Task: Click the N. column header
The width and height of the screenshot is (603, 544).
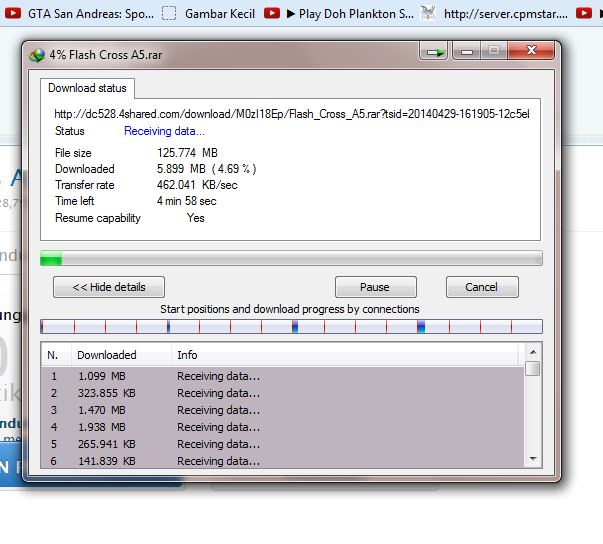Action: (56, 355)
